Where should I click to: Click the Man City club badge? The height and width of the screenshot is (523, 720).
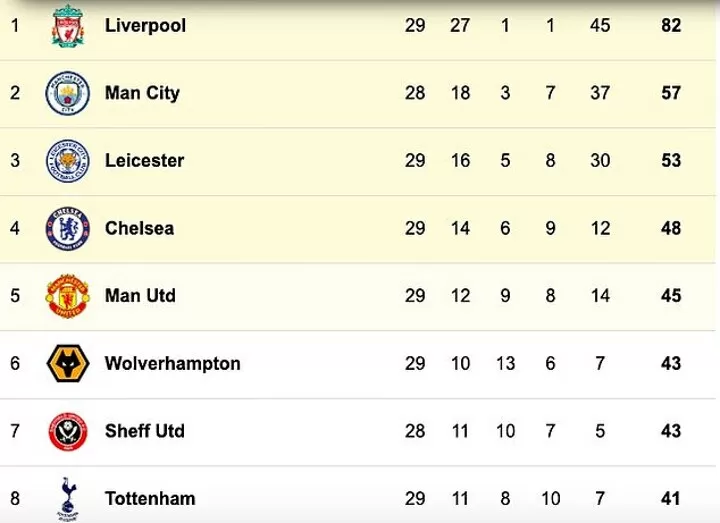tap(68, 93)
